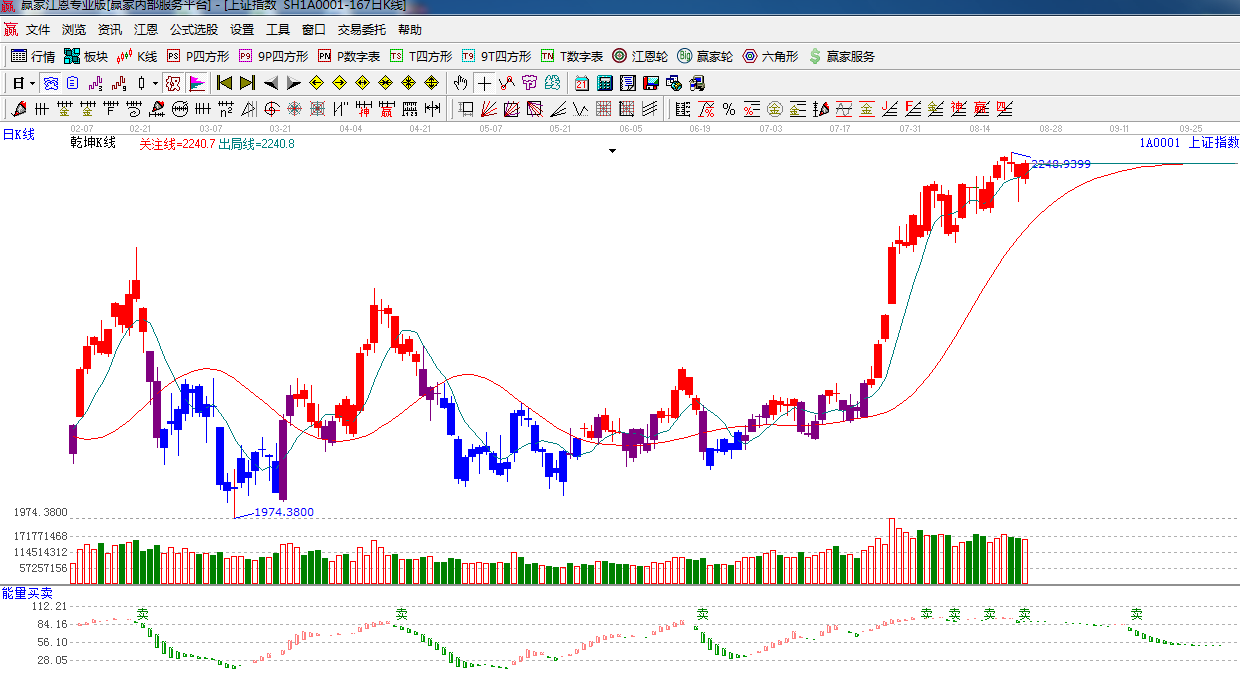1240x677 pixels.
Task: Open the K线 chart view
Action: (137, 57)
